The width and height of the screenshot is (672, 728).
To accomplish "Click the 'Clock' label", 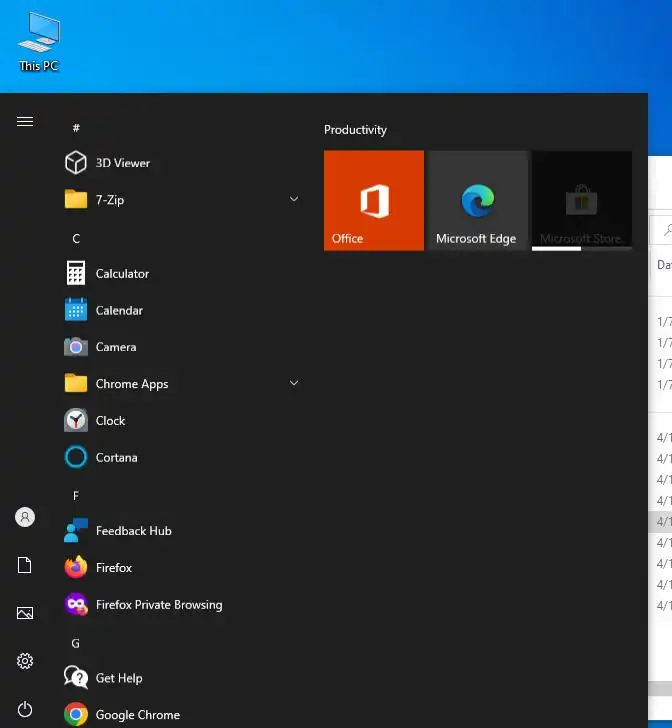I will (111, 421).
